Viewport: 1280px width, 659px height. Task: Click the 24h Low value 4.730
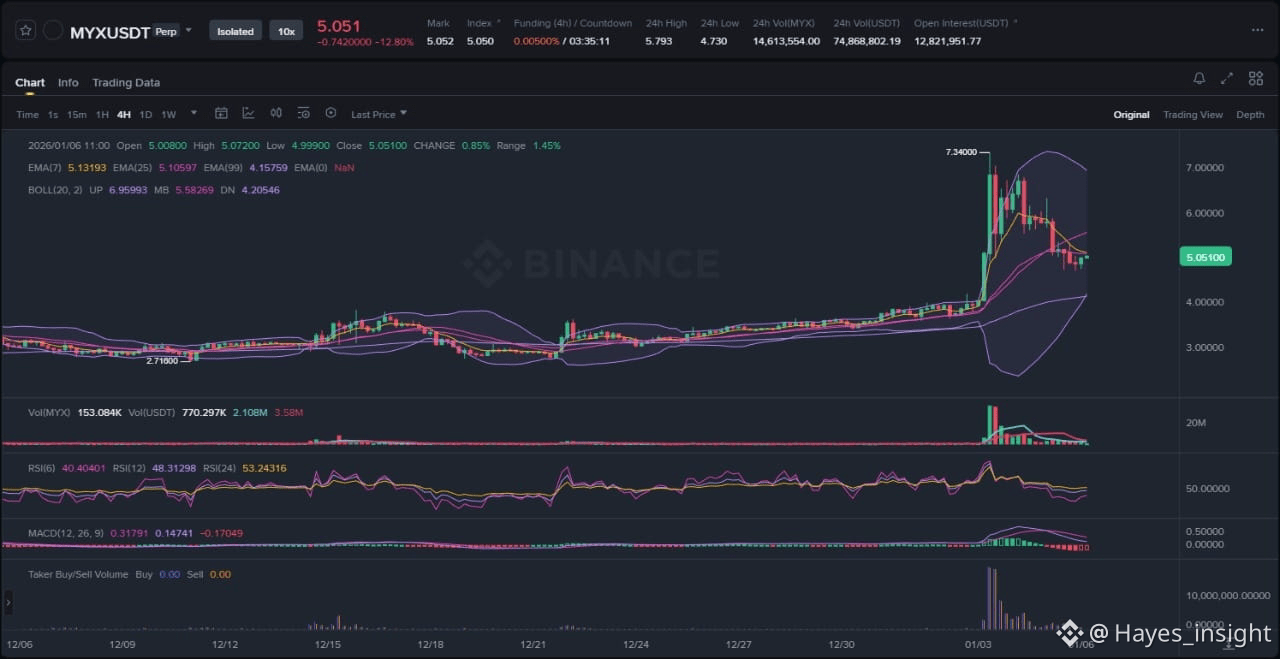click(714, 41)
